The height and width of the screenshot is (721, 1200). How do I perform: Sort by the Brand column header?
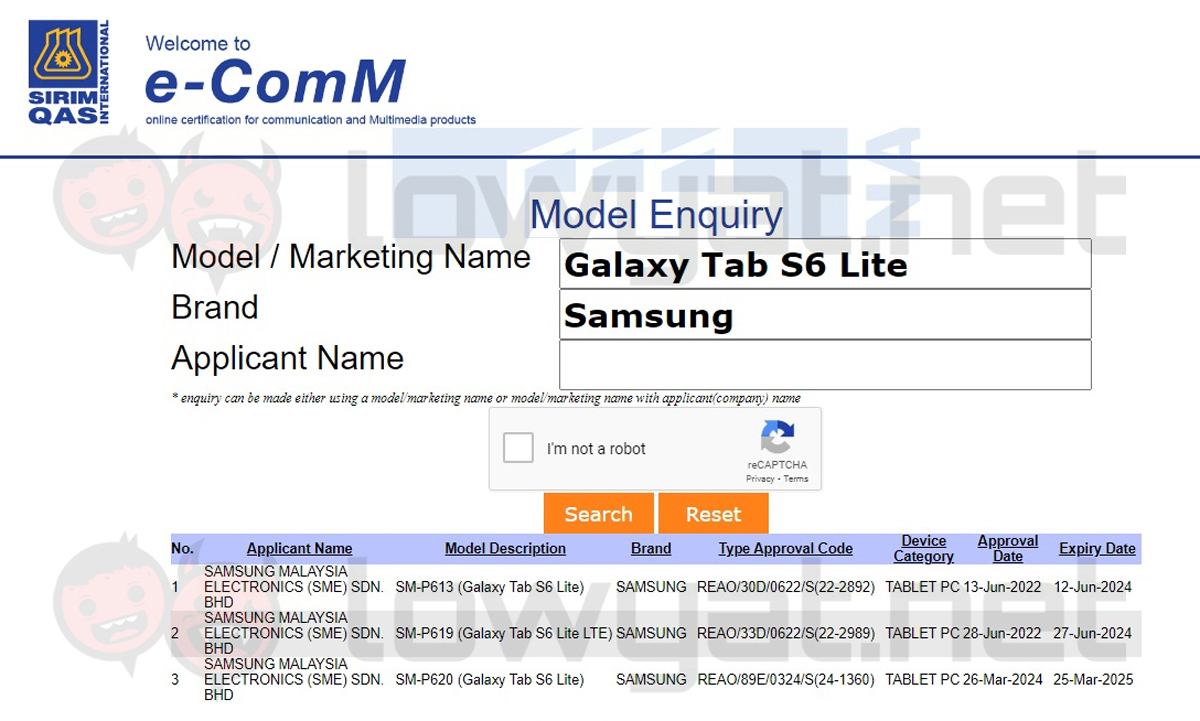(651, 548)
